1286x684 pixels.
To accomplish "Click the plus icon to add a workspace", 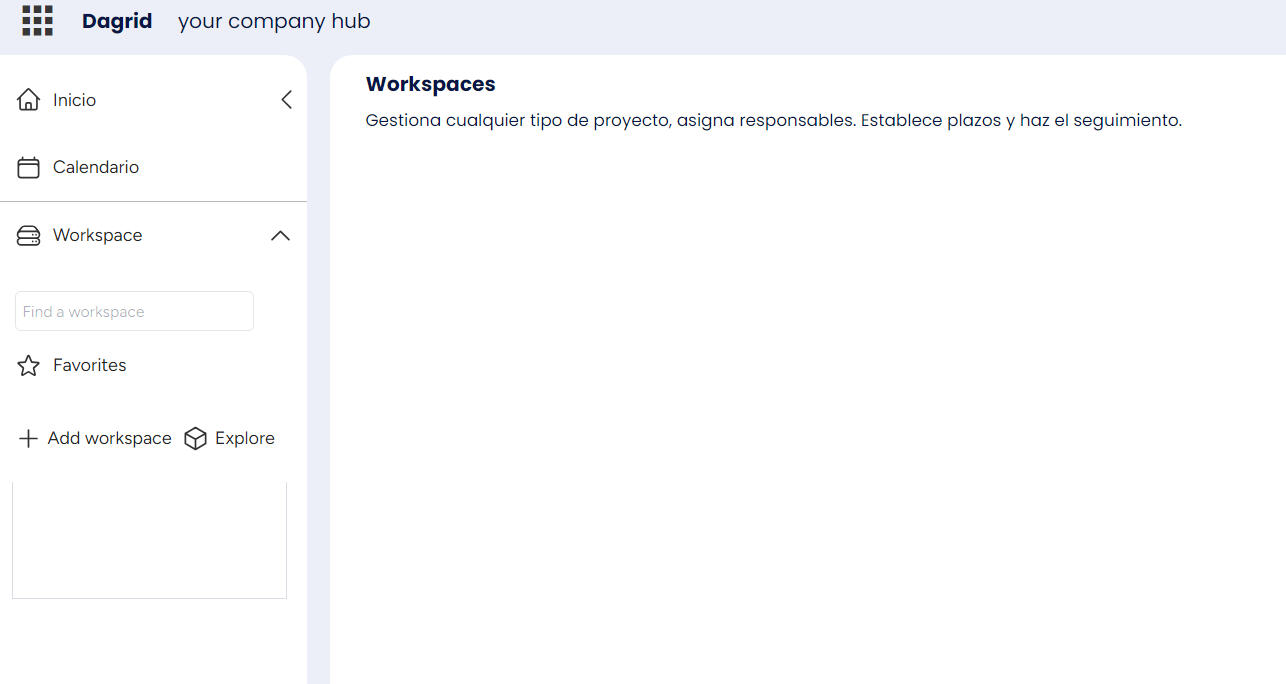I will pos(28,438).
